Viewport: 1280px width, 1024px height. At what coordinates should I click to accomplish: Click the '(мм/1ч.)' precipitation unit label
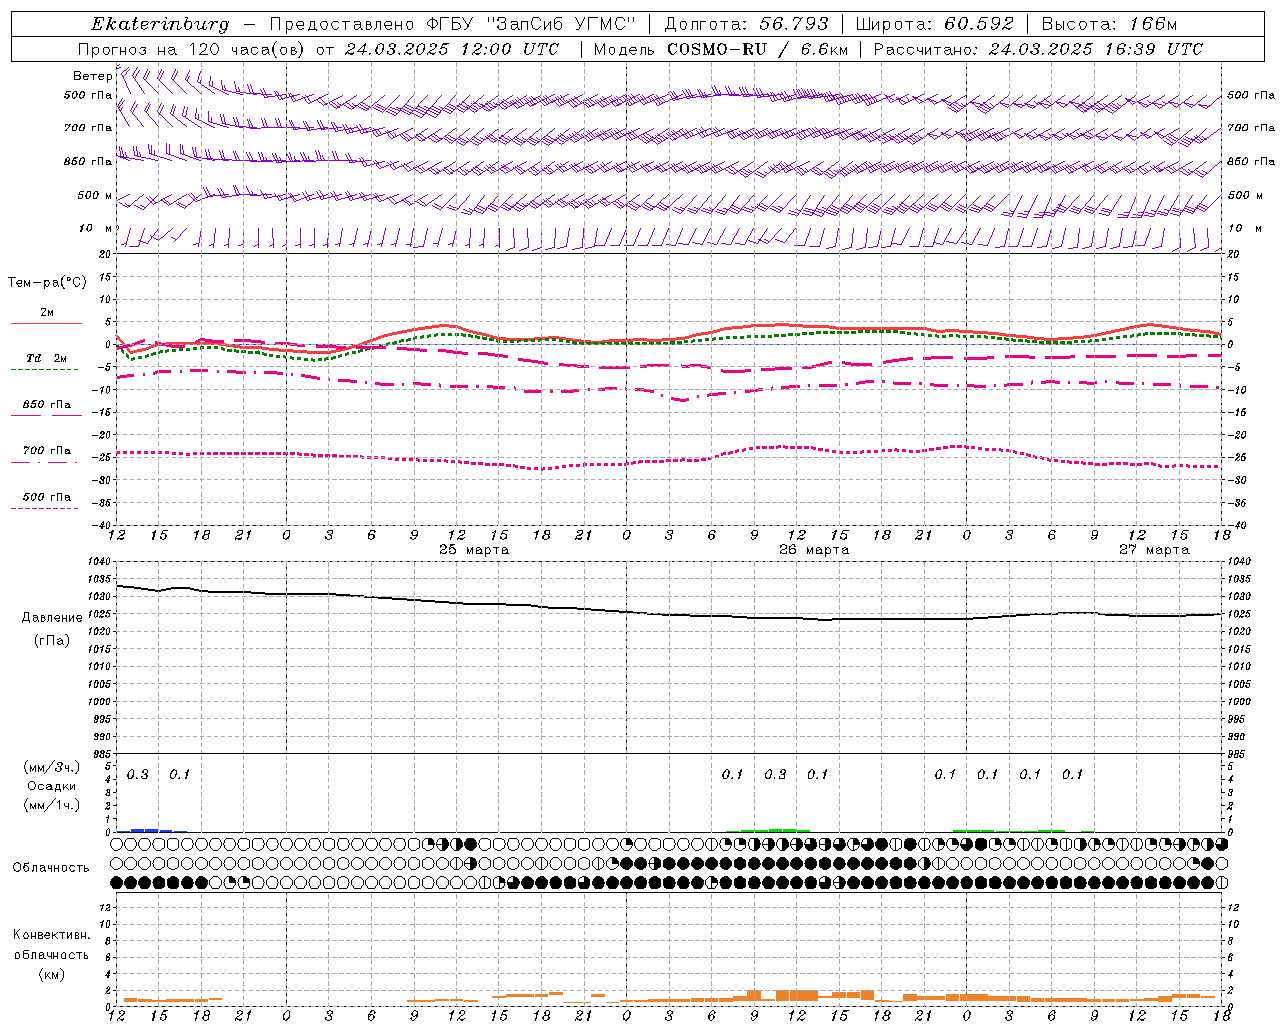[x=52, y=806]
